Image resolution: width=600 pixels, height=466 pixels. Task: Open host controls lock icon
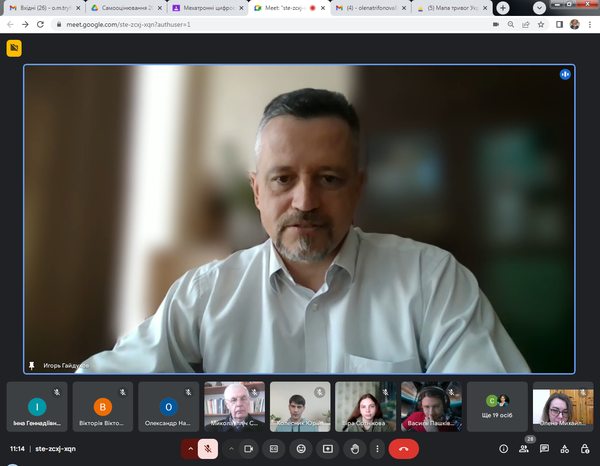[x=584, y=449]
